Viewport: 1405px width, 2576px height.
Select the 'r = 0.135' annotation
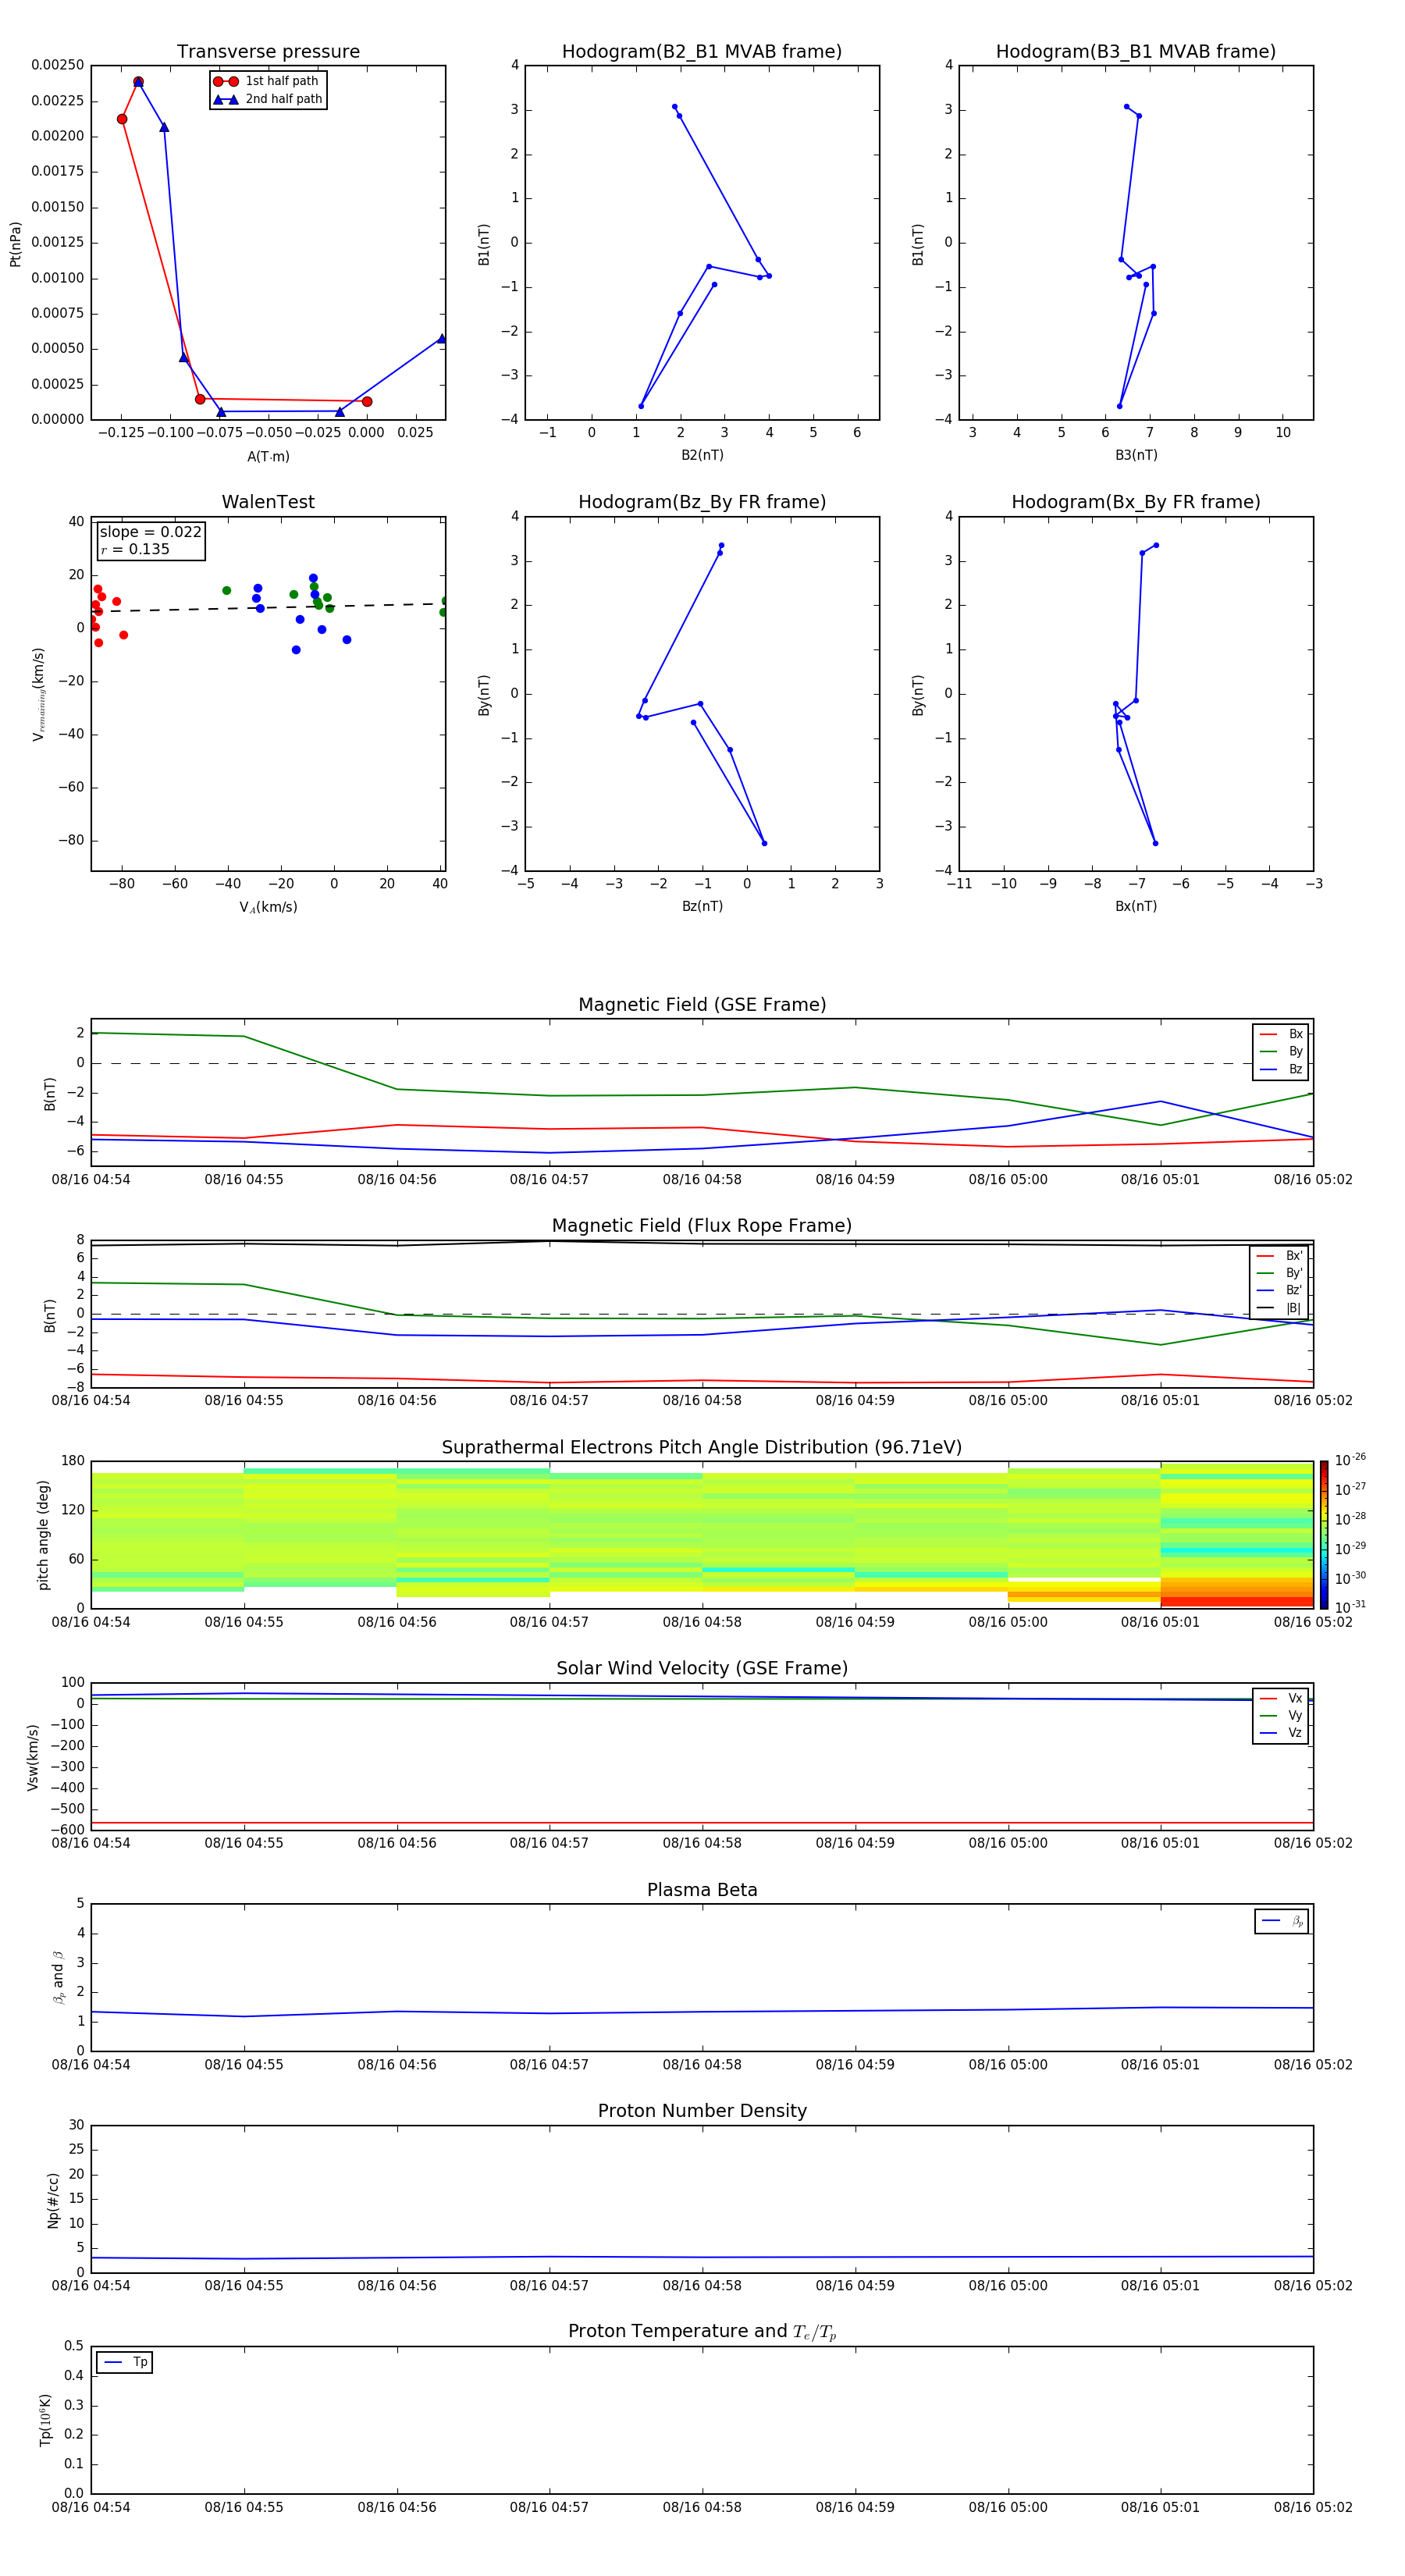pos(135,549)
